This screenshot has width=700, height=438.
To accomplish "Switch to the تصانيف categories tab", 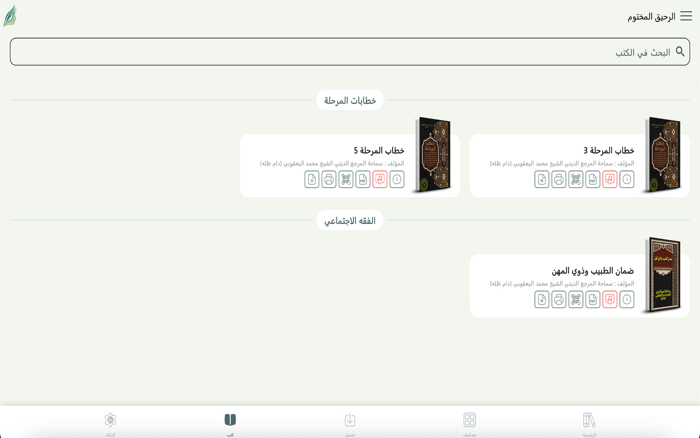I will click(x=469, y=424).
